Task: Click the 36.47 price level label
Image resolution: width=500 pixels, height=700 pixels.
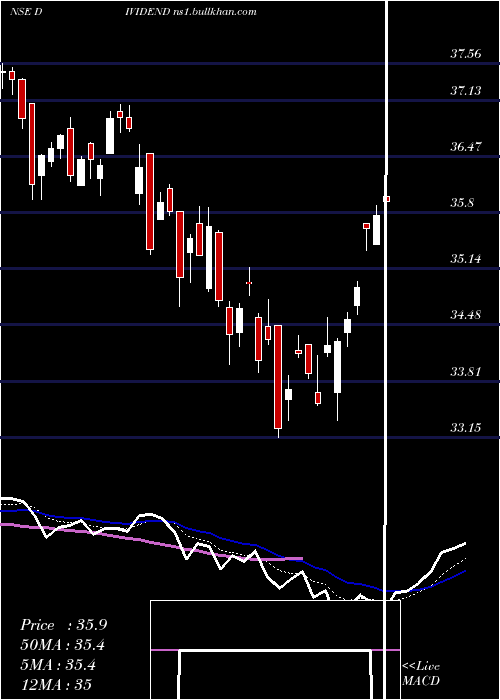Action: (466, 146)
